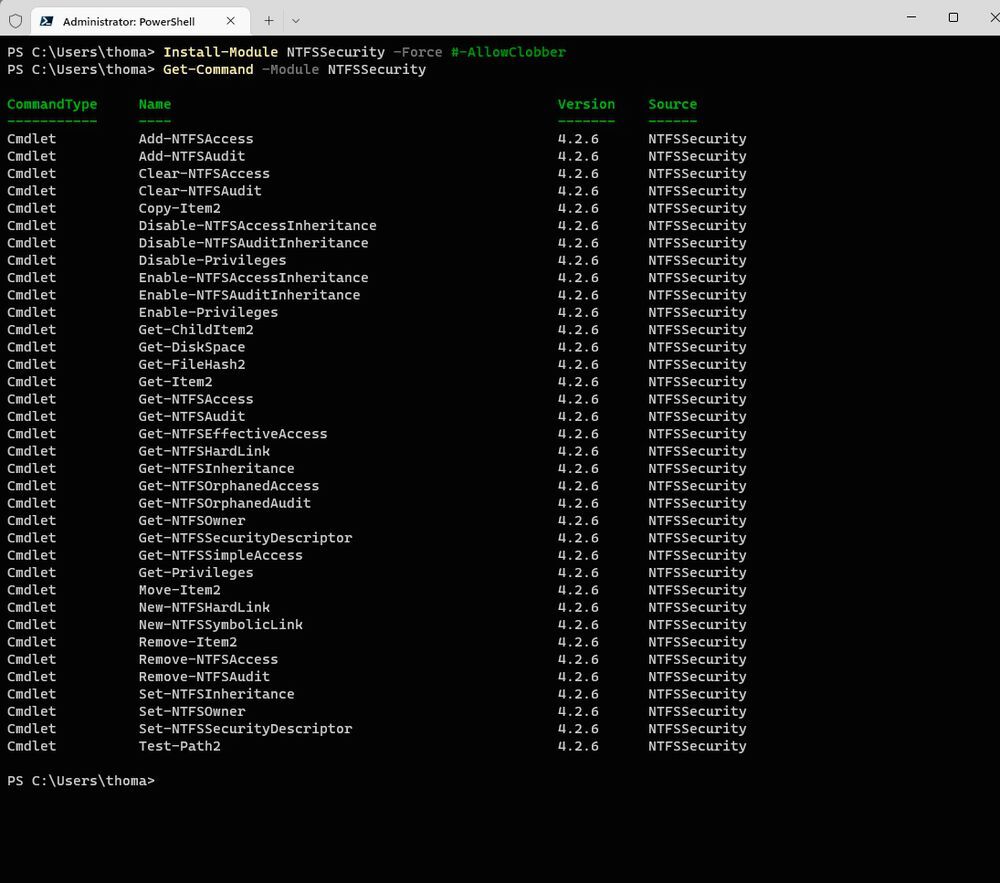The image size is (1000, 883).
Task: Click NTFSSecurity source in Add-NTFSAccess row
Action: click(x=697, y=139)
